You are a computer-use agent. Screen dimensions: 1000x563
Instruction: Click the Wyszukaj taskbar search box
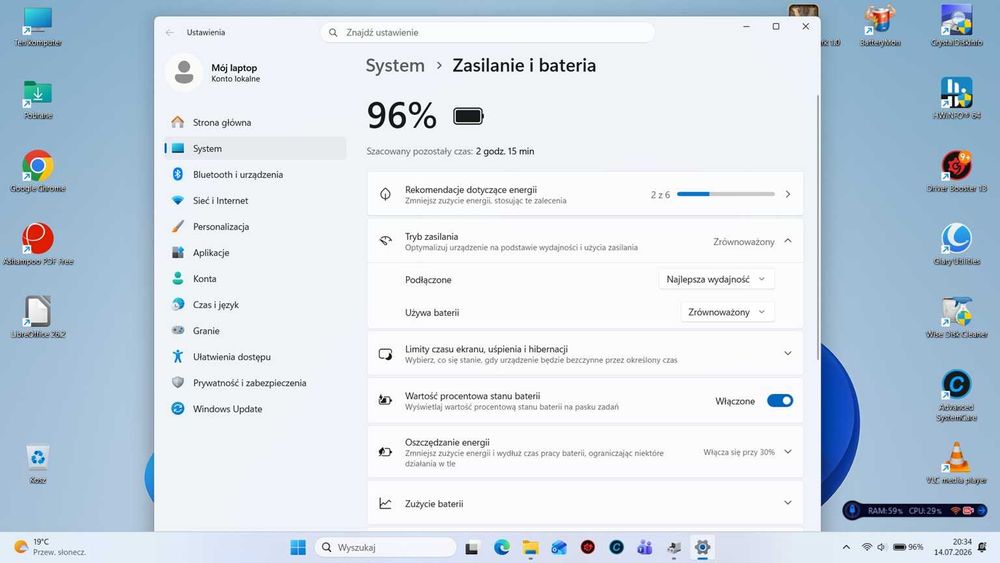tap(386, 547)
